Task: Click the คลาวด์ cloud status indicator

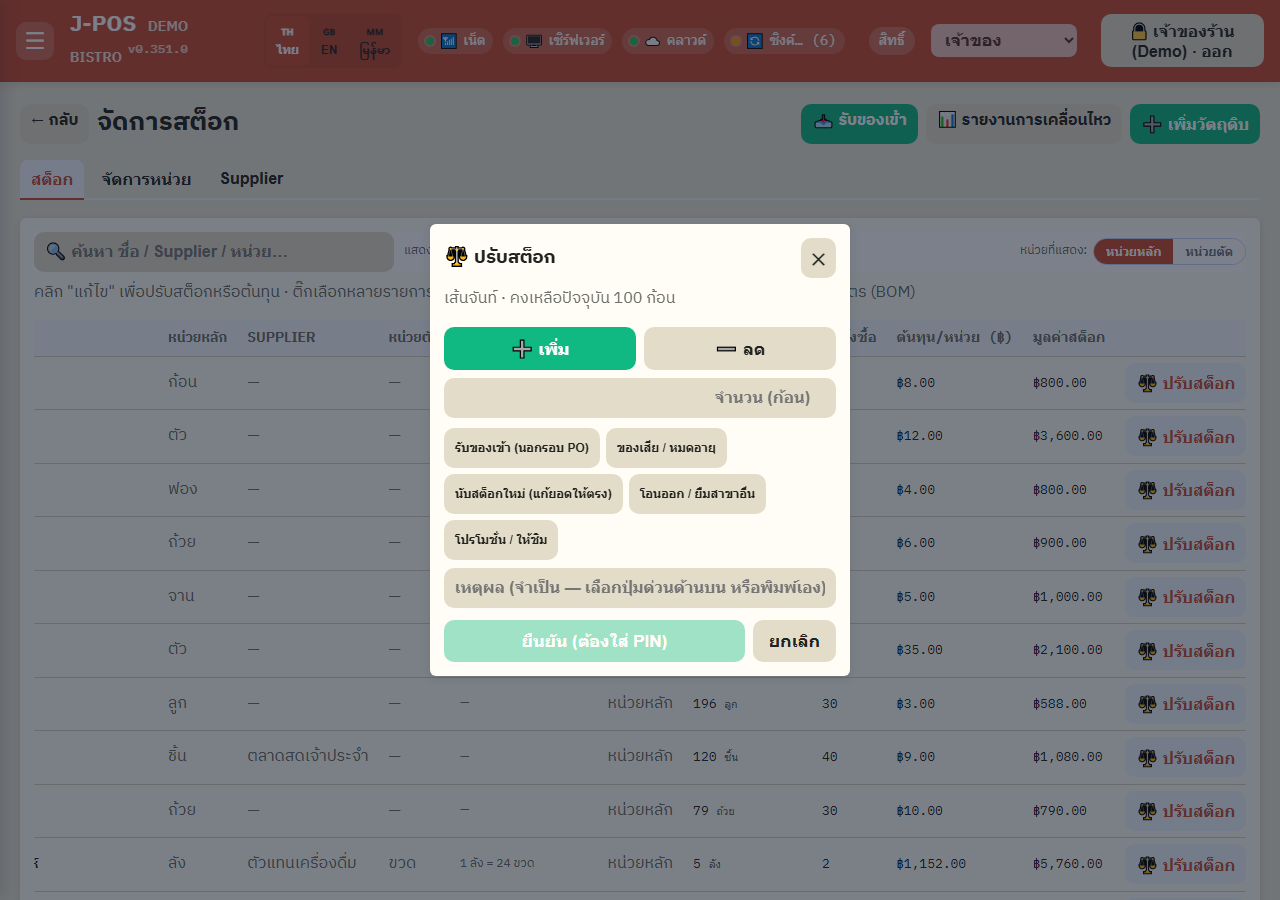Action: pos(667,41)
